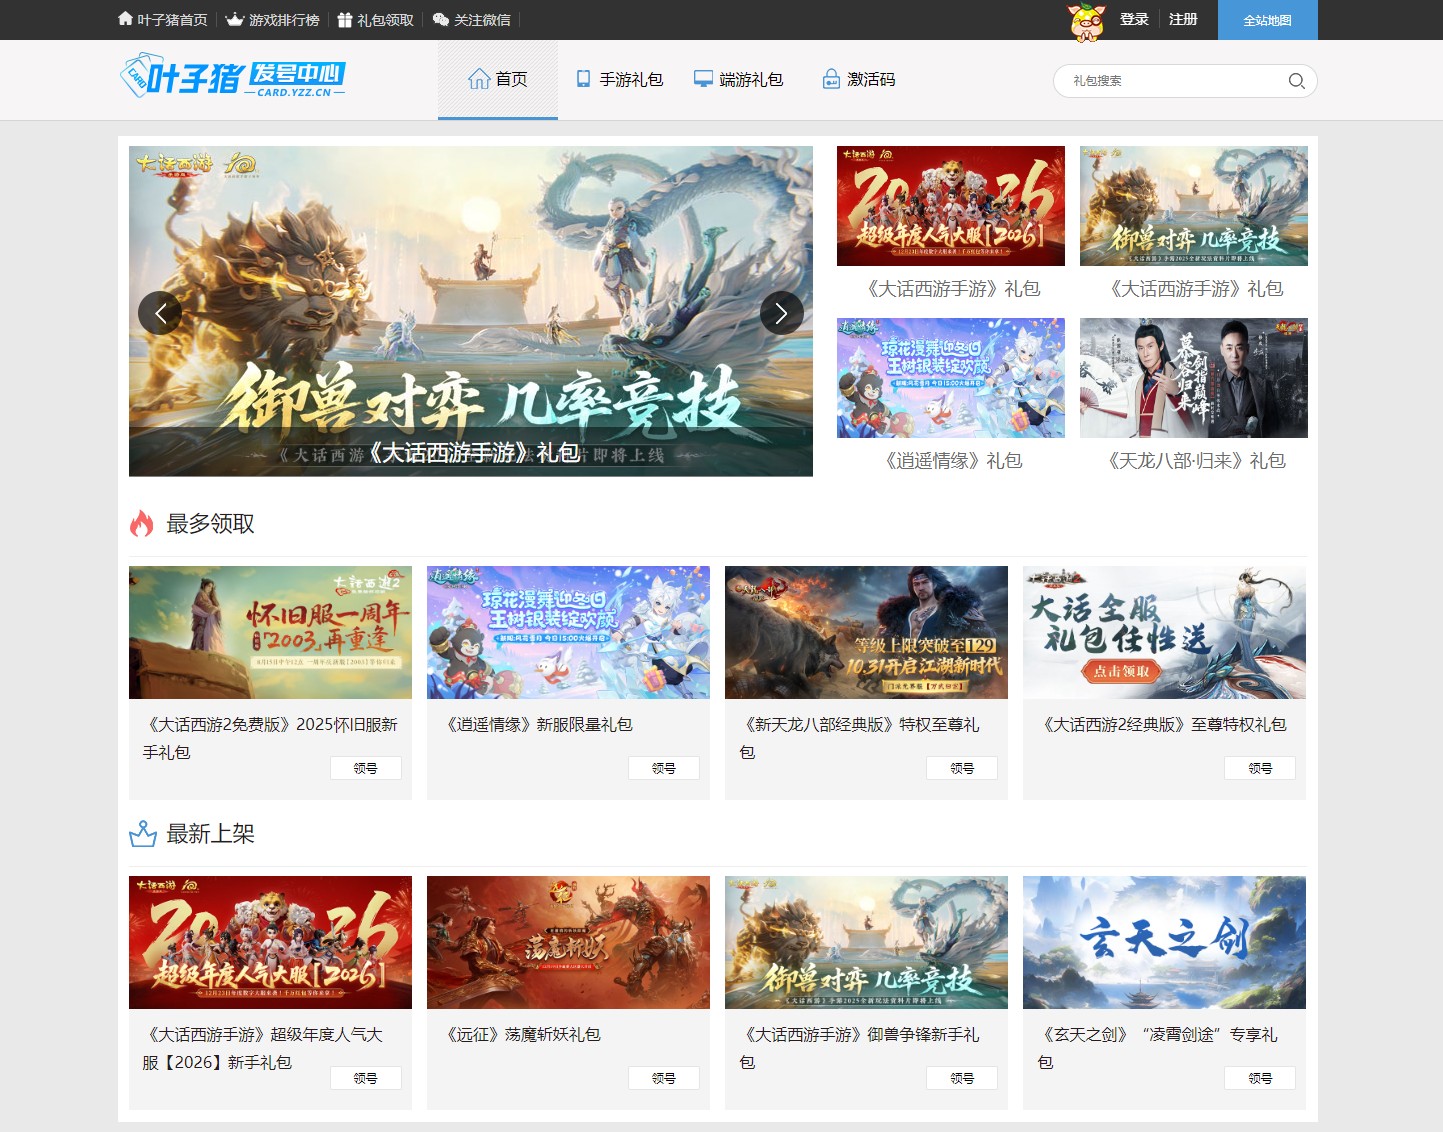Go to previous carousel slide arrow
The height and width of the screenshot is (1132, 1443).
point(160,313)
